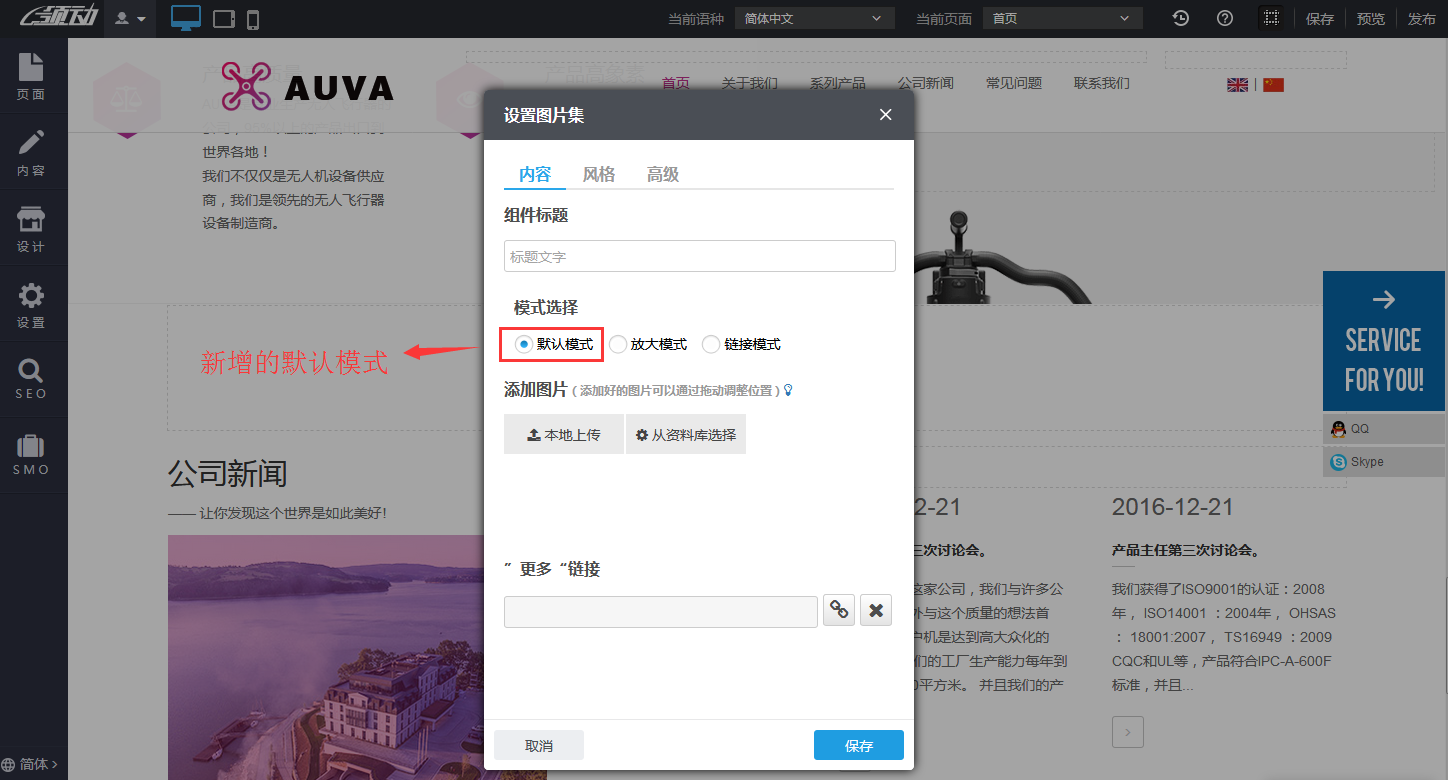Select the 默认模式 radio button
The width and height of the screenshot is (1448, 780).
(523, 344)
